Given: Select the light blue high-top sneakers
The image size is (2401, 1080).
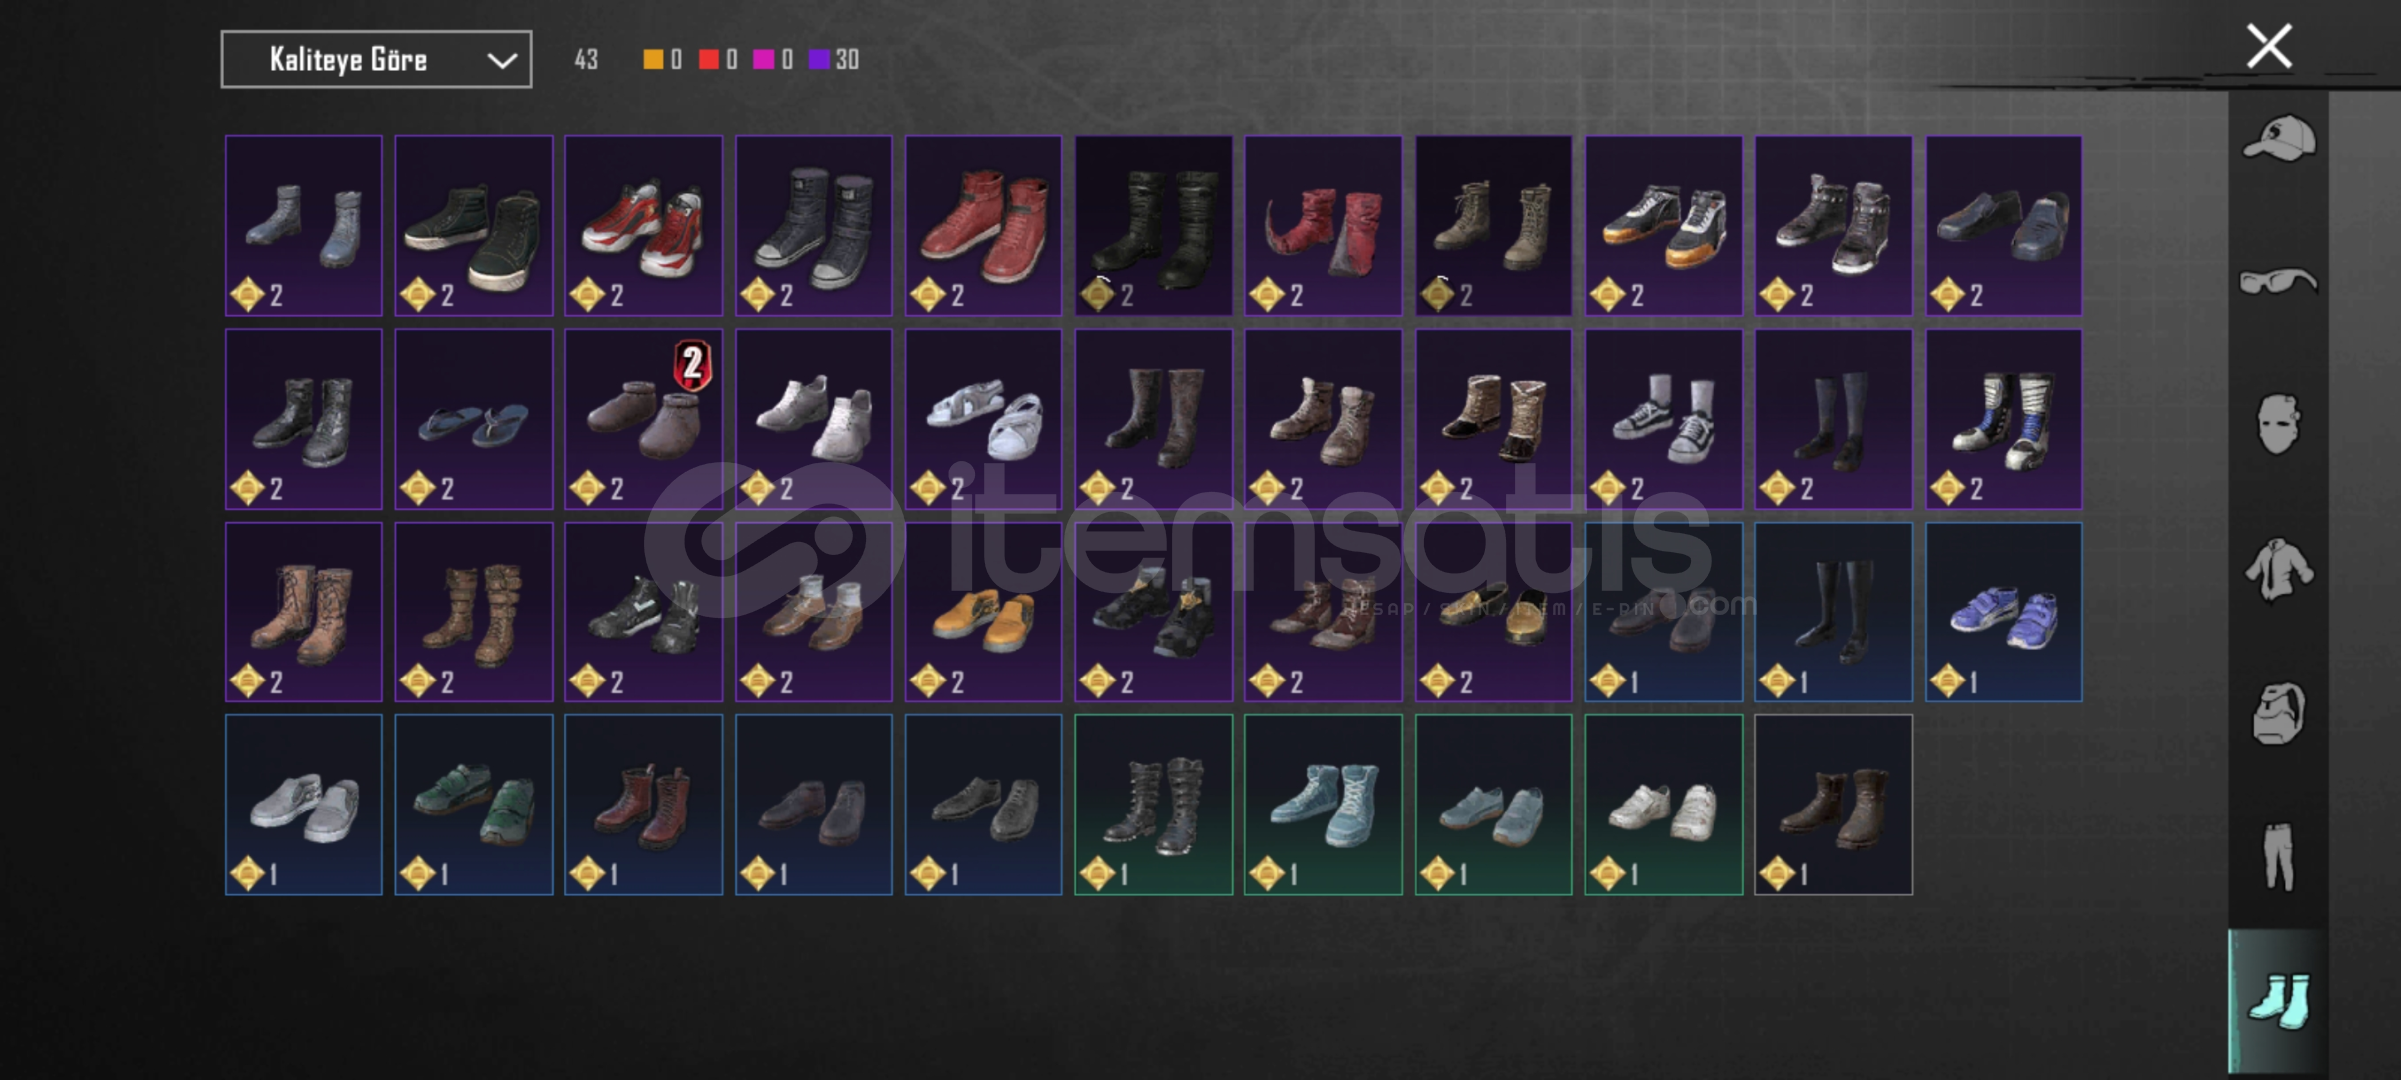Looking at the screenshot, I should [x=1323, y=805].
